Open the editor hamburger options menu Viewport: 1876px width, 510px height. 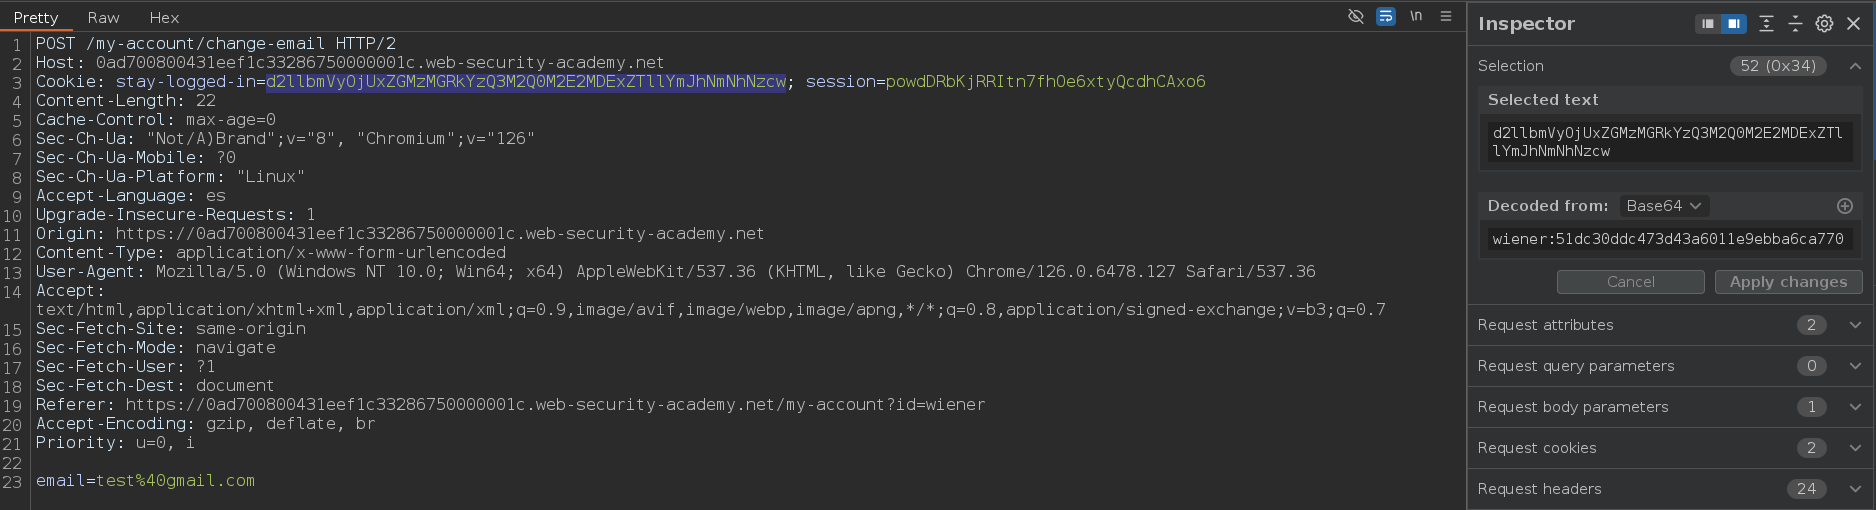coord(1446,16)
